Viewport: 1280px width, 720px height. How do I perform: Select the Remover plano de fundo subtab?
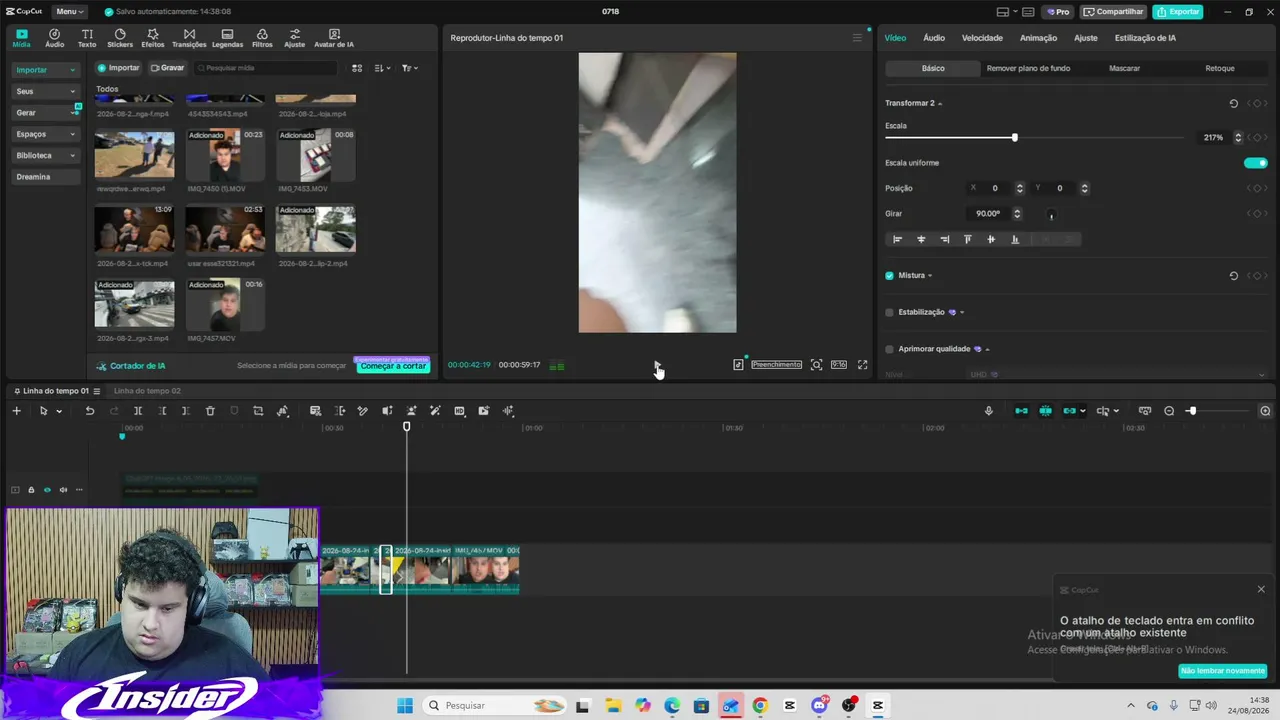1028,68
